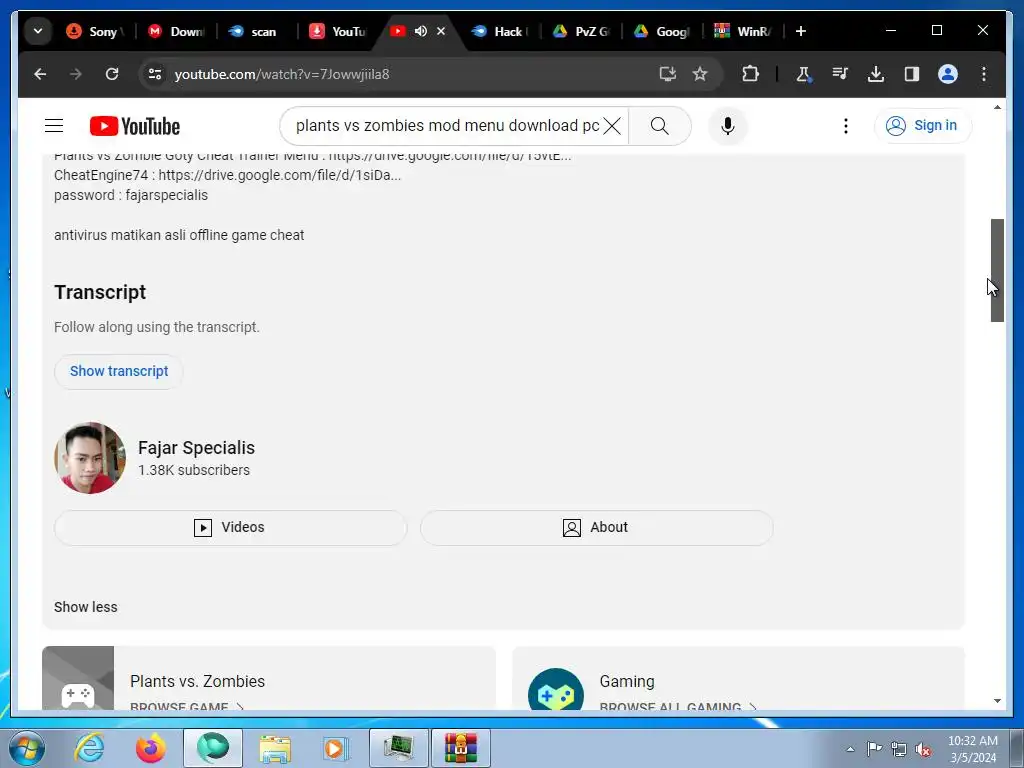View site information icon in address bar
The width and height of the screenshot is (1024, 768).
[x=155, y=74]
